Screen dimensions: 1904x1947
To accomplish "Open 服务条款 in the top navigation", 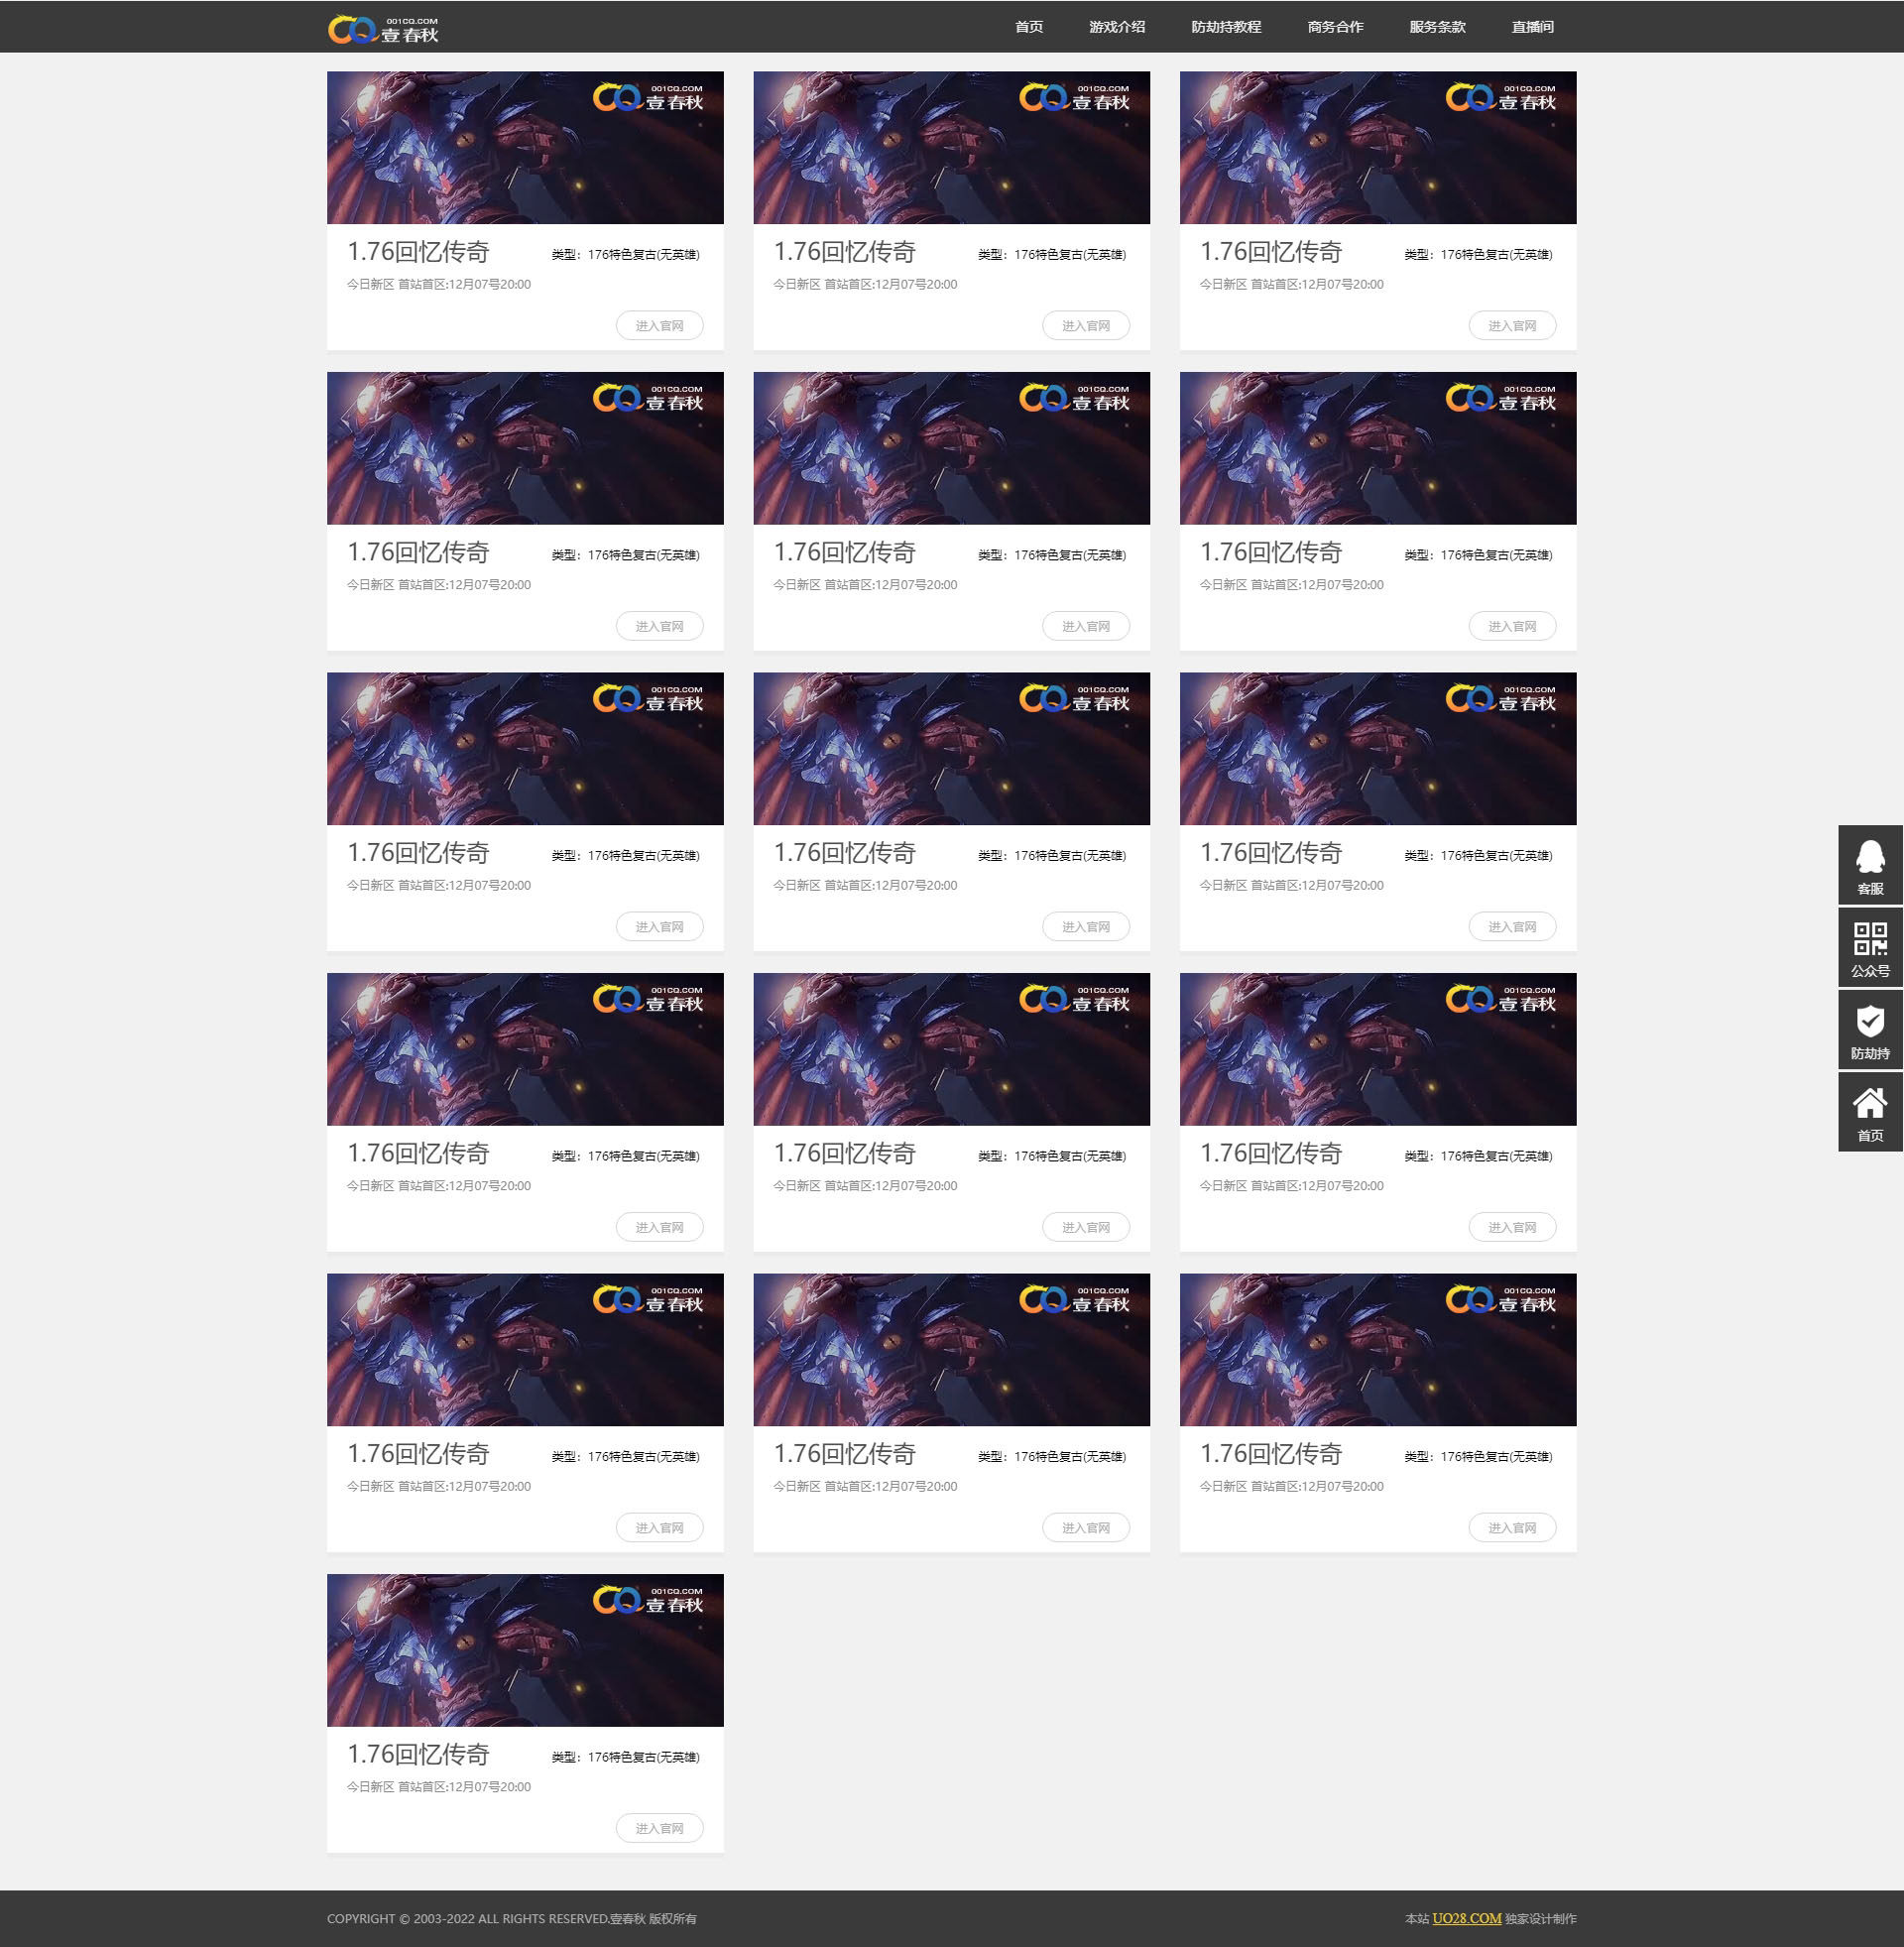I will 1437,27.
